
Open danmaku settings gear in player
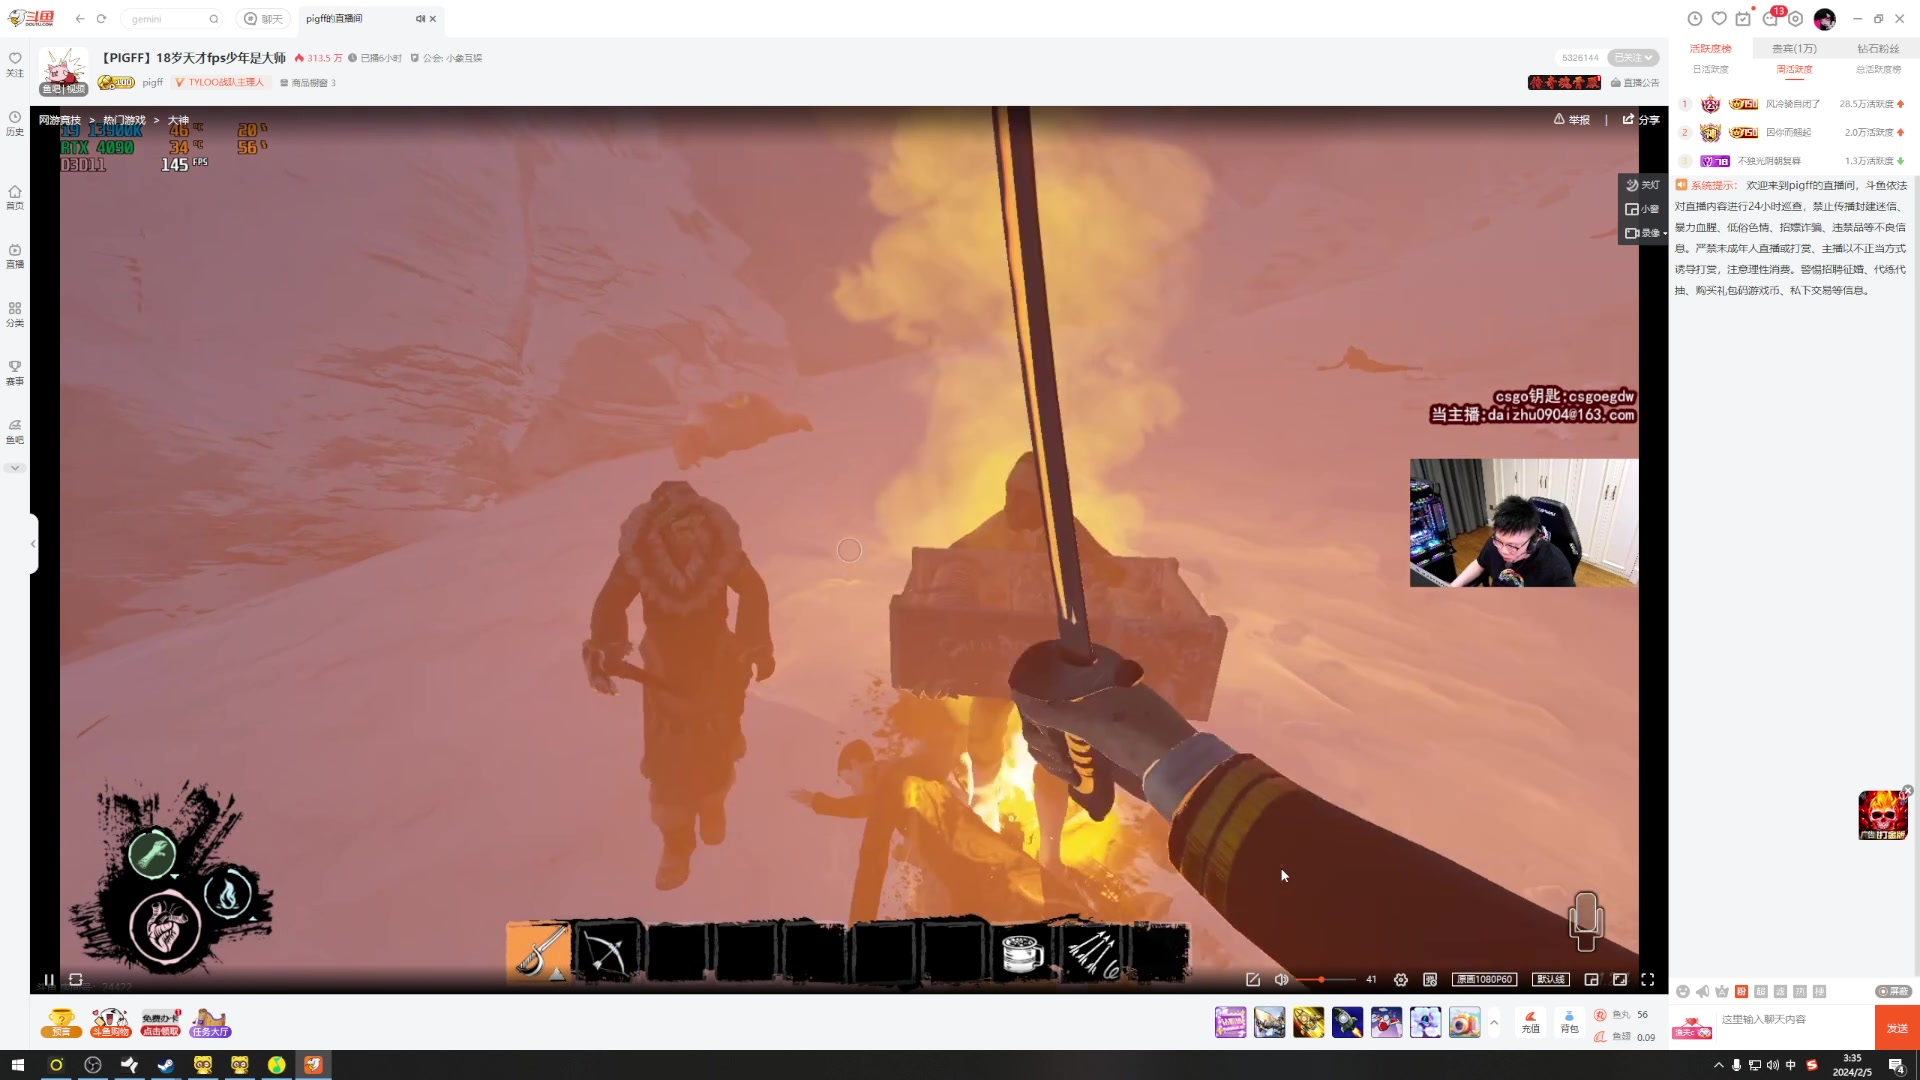(x=1401, y=980)
